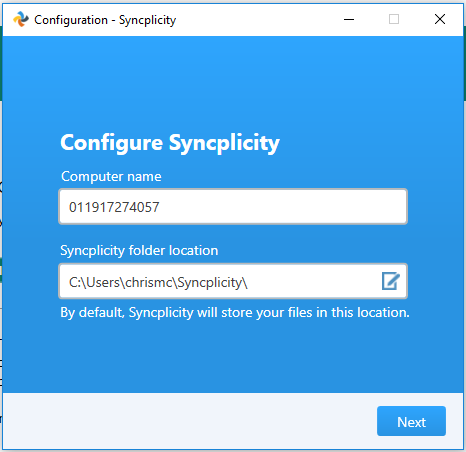The height and width of the screenshot is (452, 466).
Task: Click inside the Syncplicity folder location field
Action: click(x=233, y=281)
